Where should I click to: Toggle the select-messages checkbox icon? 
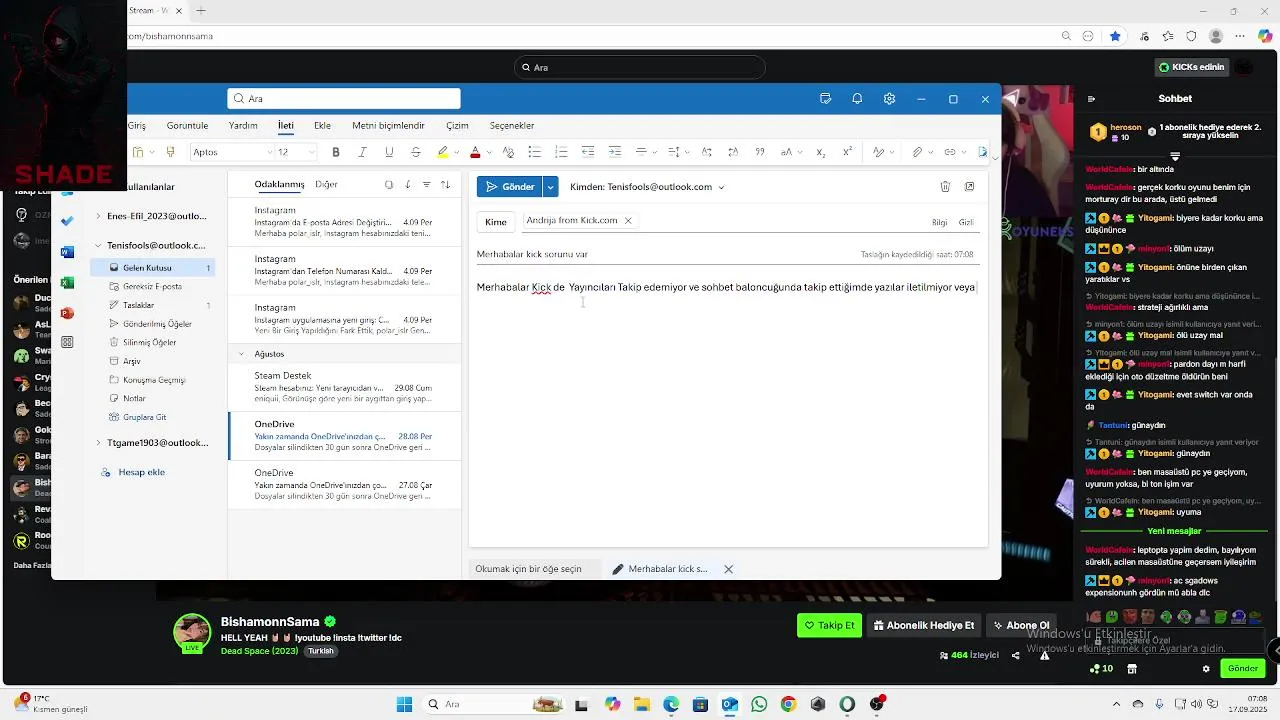tap(389, 184)
